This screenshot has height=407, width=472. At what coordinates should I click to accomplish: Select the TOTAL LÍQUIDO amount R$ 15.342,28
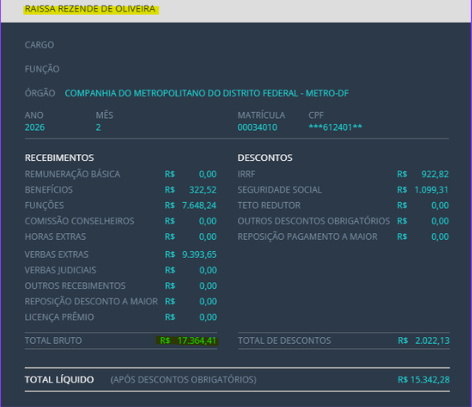click(423, 380)
